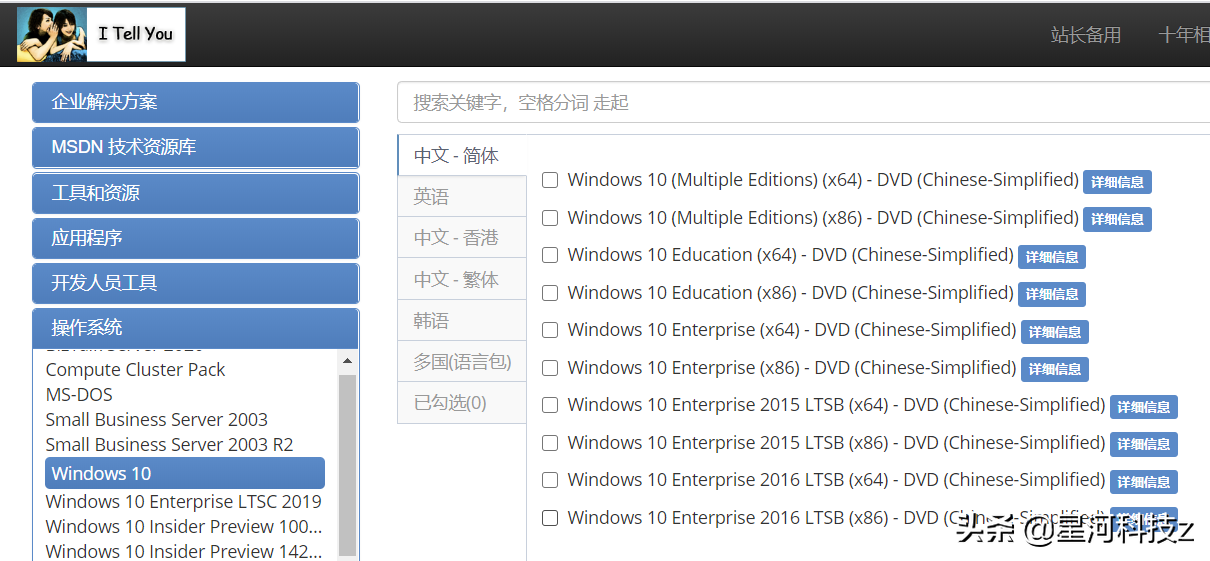
Task: Expand the 开发人员工具 category
Action: 195,283
